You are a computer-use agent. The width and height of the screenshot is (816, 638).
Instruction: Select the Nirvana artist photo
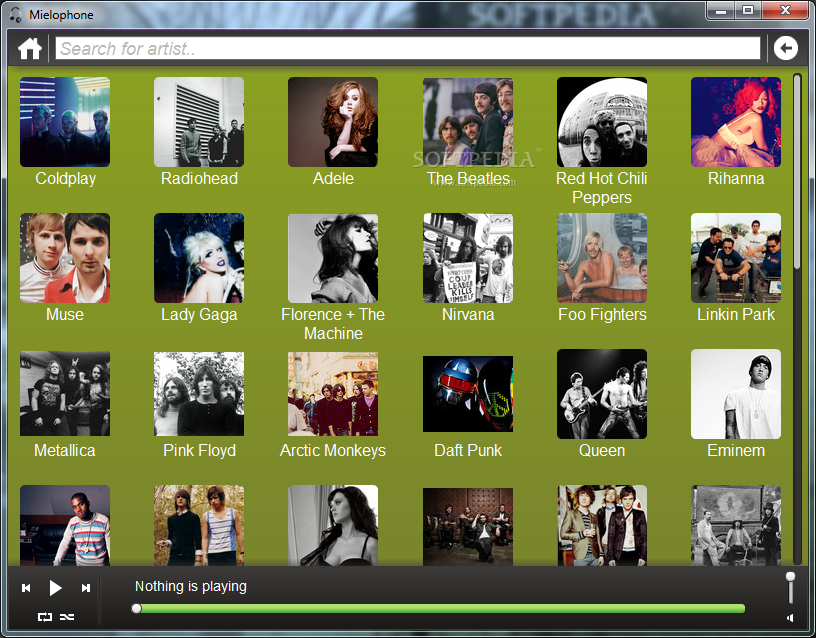pos(468,258)
